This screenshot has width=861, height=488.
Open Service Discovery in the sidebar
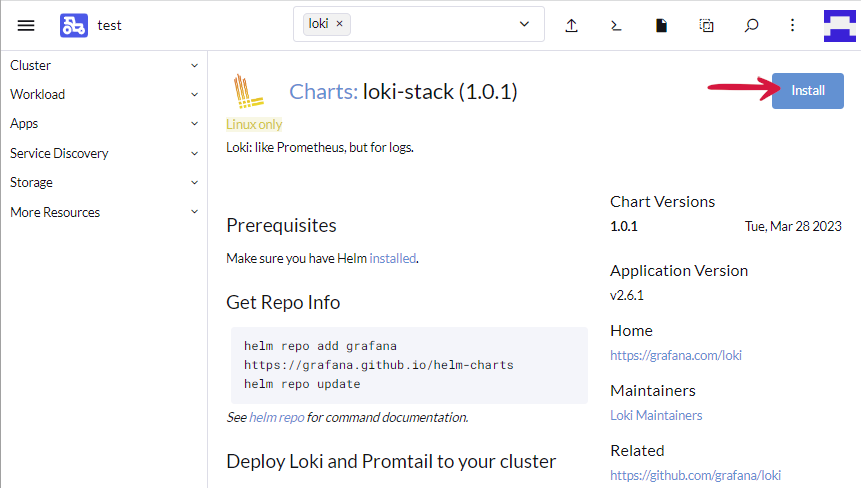(100, 153)
